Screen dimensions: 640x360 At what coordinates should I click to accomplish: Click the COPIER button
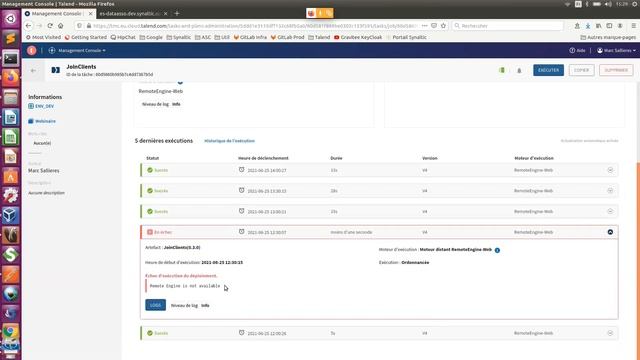coord(581,70)
